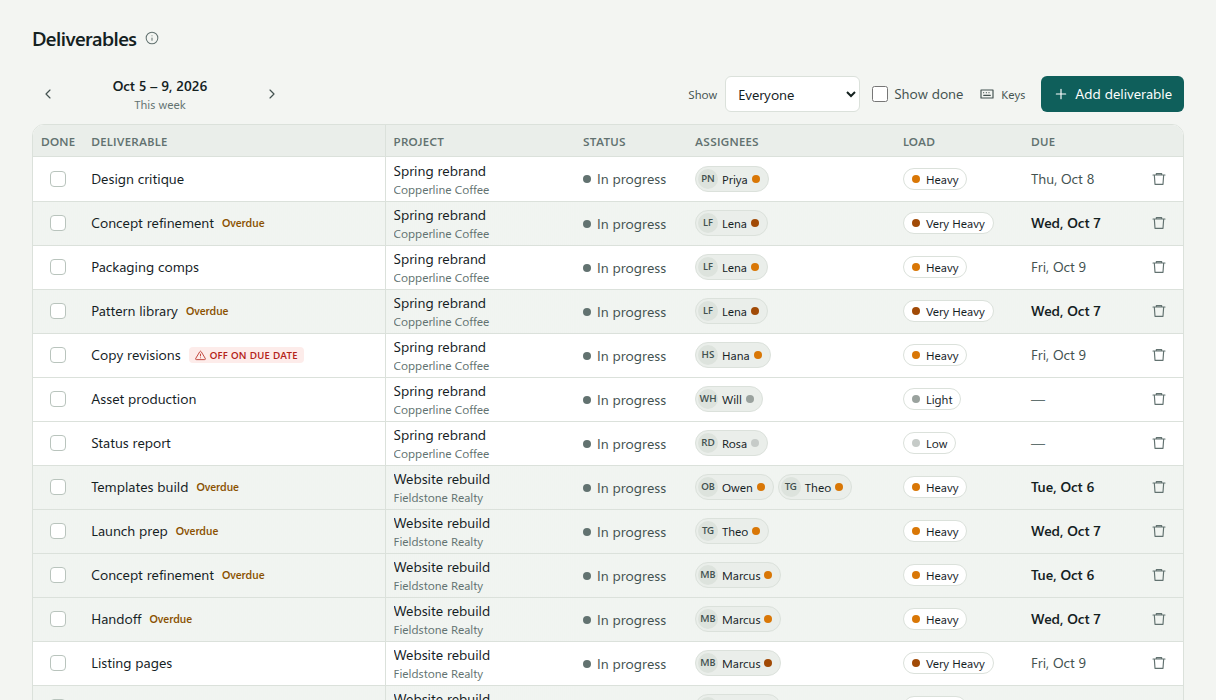This screenshot has height=700, width=1216.
Task: Click the Add deliverable button
Action: tap(1112, 94)
